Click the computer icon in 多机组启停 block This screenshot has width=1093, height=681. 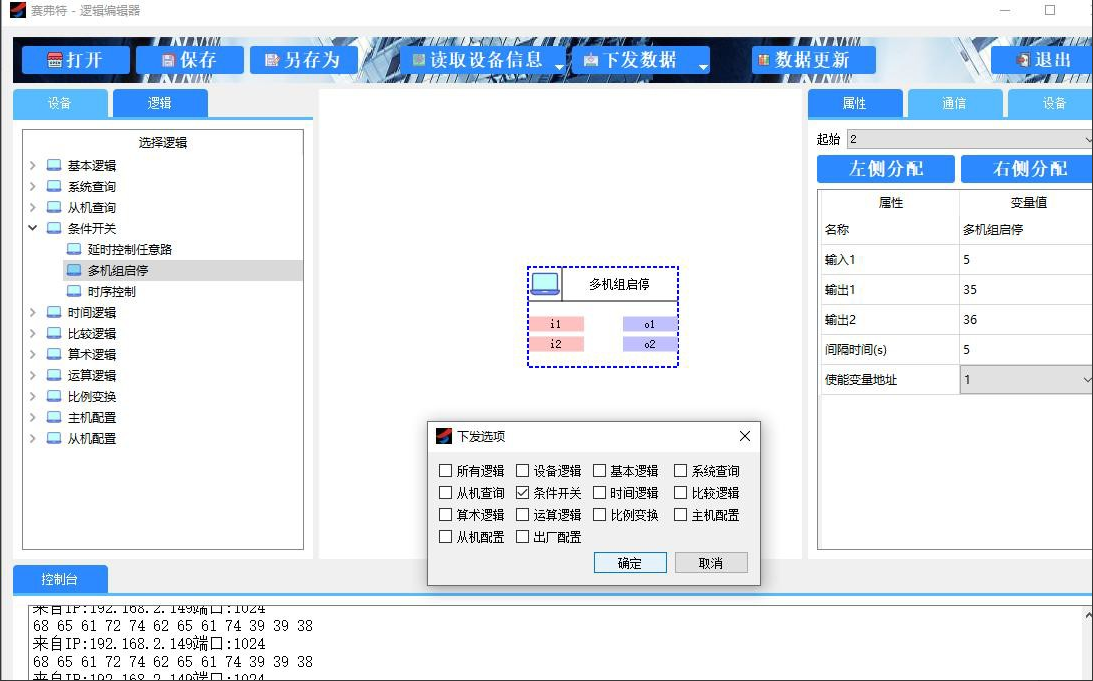(x=545, y=284)
